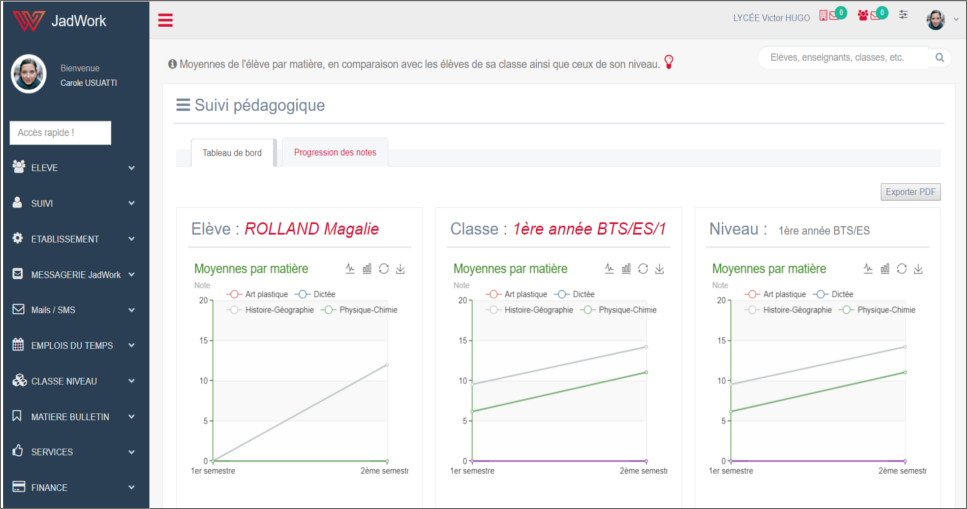This screenshot has height=509, width=967.
Task: Click Carole USUATTI profile picture in sidebar
Action: pyautogui.click(x=28, y=74)
